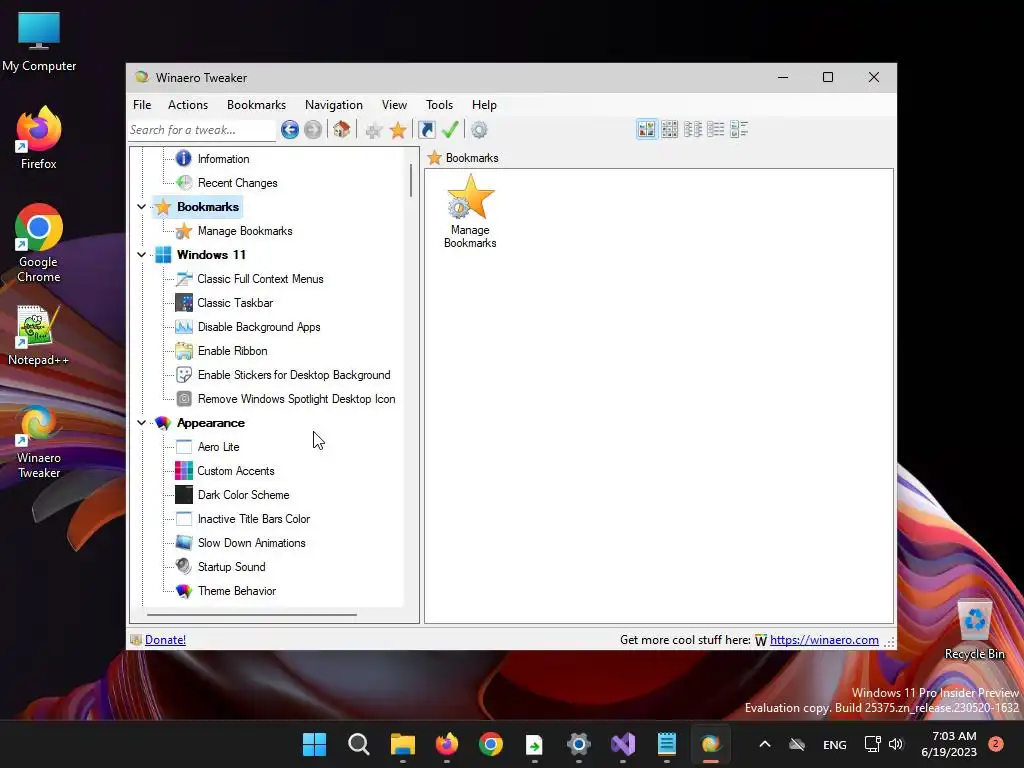The width and height of the screenshot is (1024, 768).
Task: Click the shortcut arrow toolbar icon
Action: 426,130
